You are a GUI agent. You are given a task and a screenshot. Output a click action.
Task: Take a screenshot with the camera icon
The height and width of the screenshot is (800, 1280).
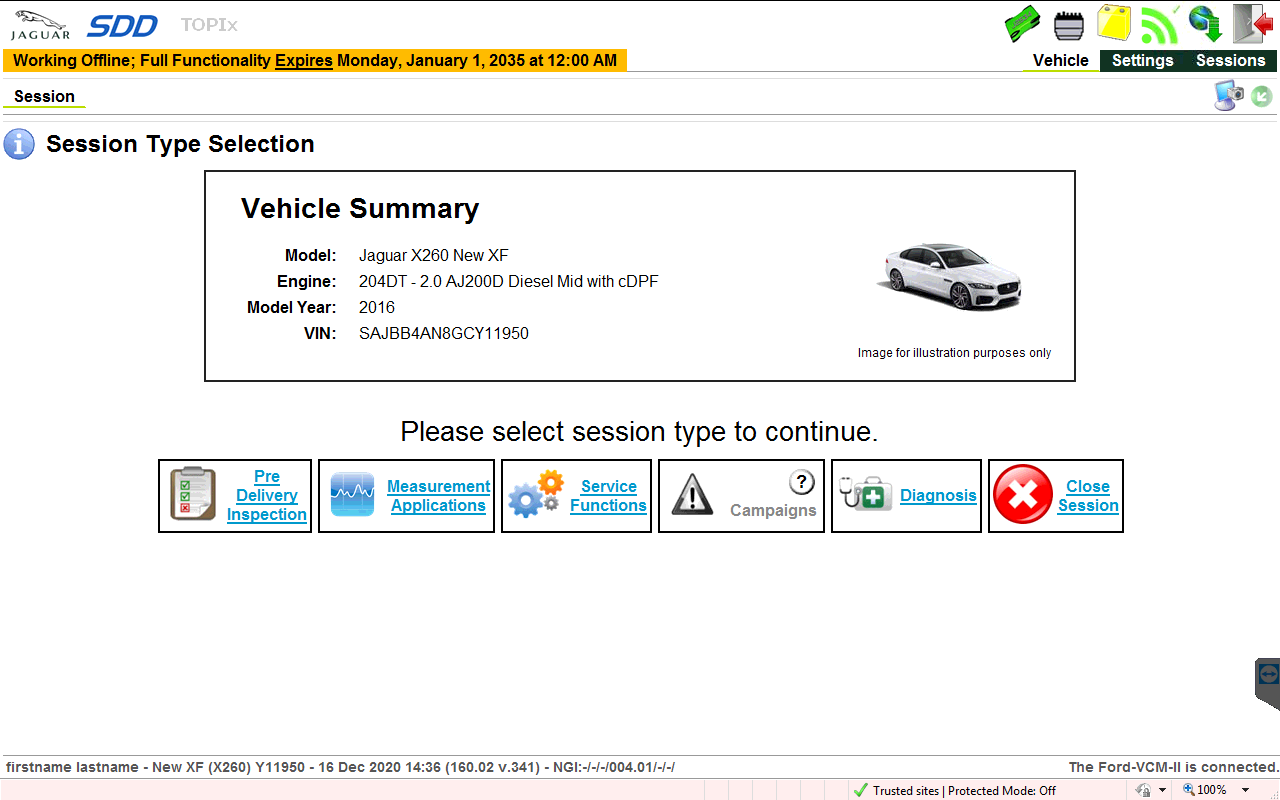1229,96
